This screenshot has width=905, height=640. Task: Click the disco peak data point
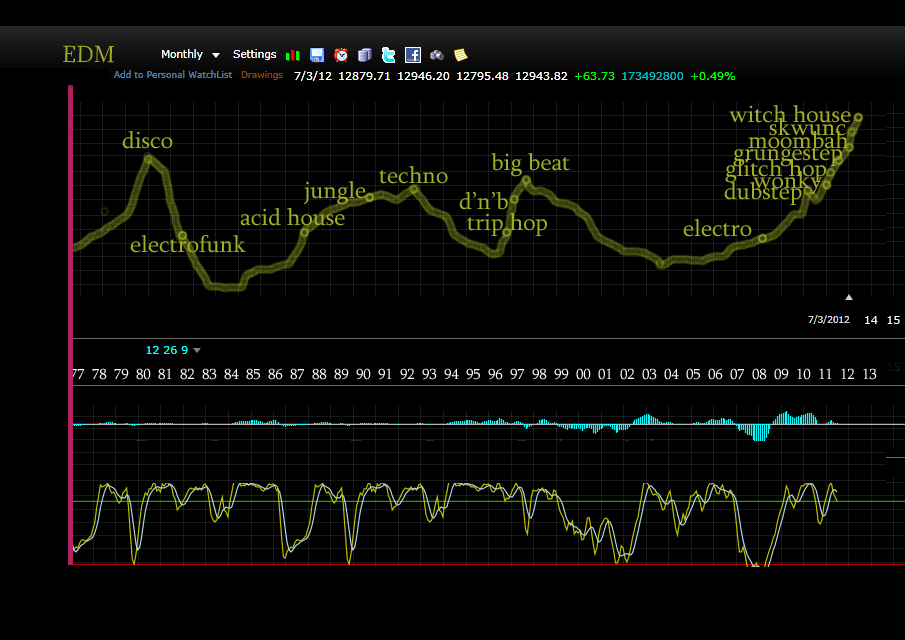pyautogui.click(x=148, y=159)
